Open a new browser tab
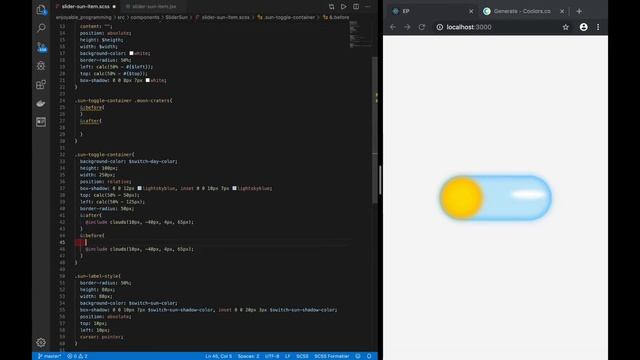Image resolution: width=640 pixels, height=360 pixels. (x=579, y=11)
